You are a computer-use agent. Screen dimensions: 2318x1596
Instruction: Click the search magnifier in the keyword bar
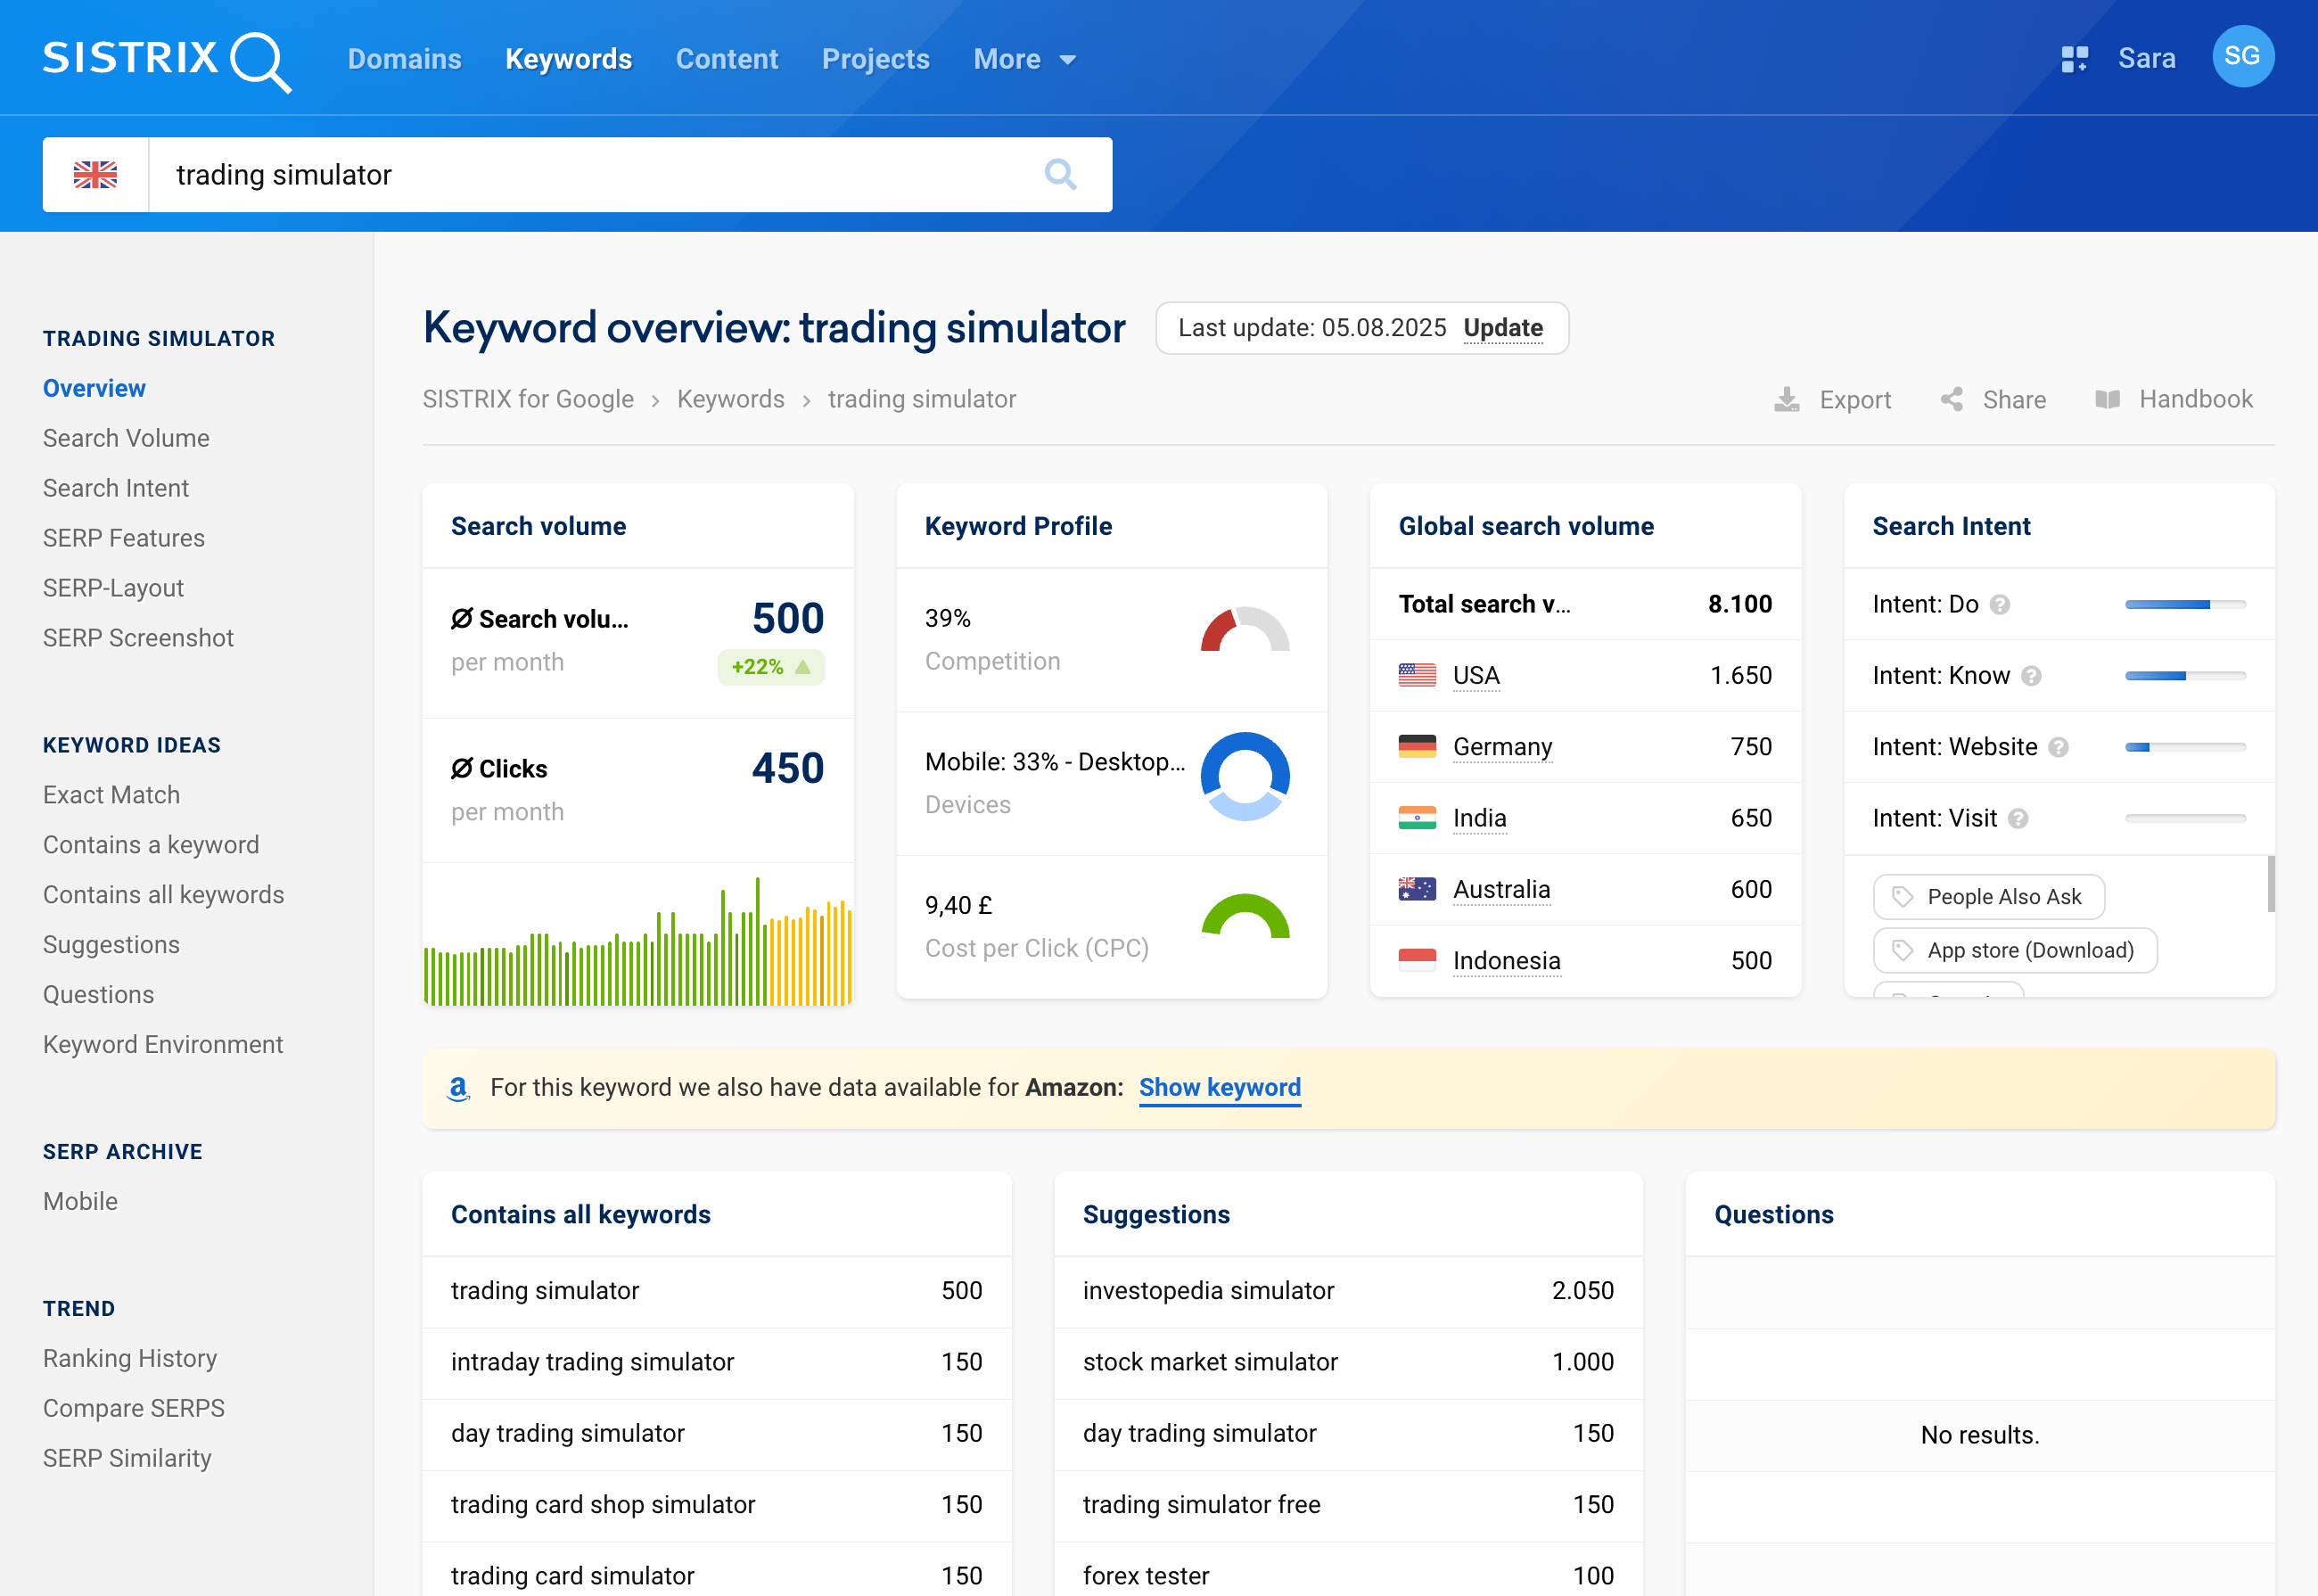(x=1061, y=174)
